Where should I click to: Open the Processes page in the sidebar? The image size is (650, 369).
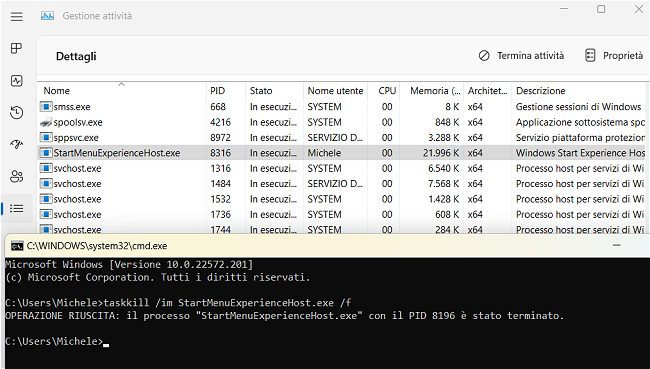click(17, 48)
